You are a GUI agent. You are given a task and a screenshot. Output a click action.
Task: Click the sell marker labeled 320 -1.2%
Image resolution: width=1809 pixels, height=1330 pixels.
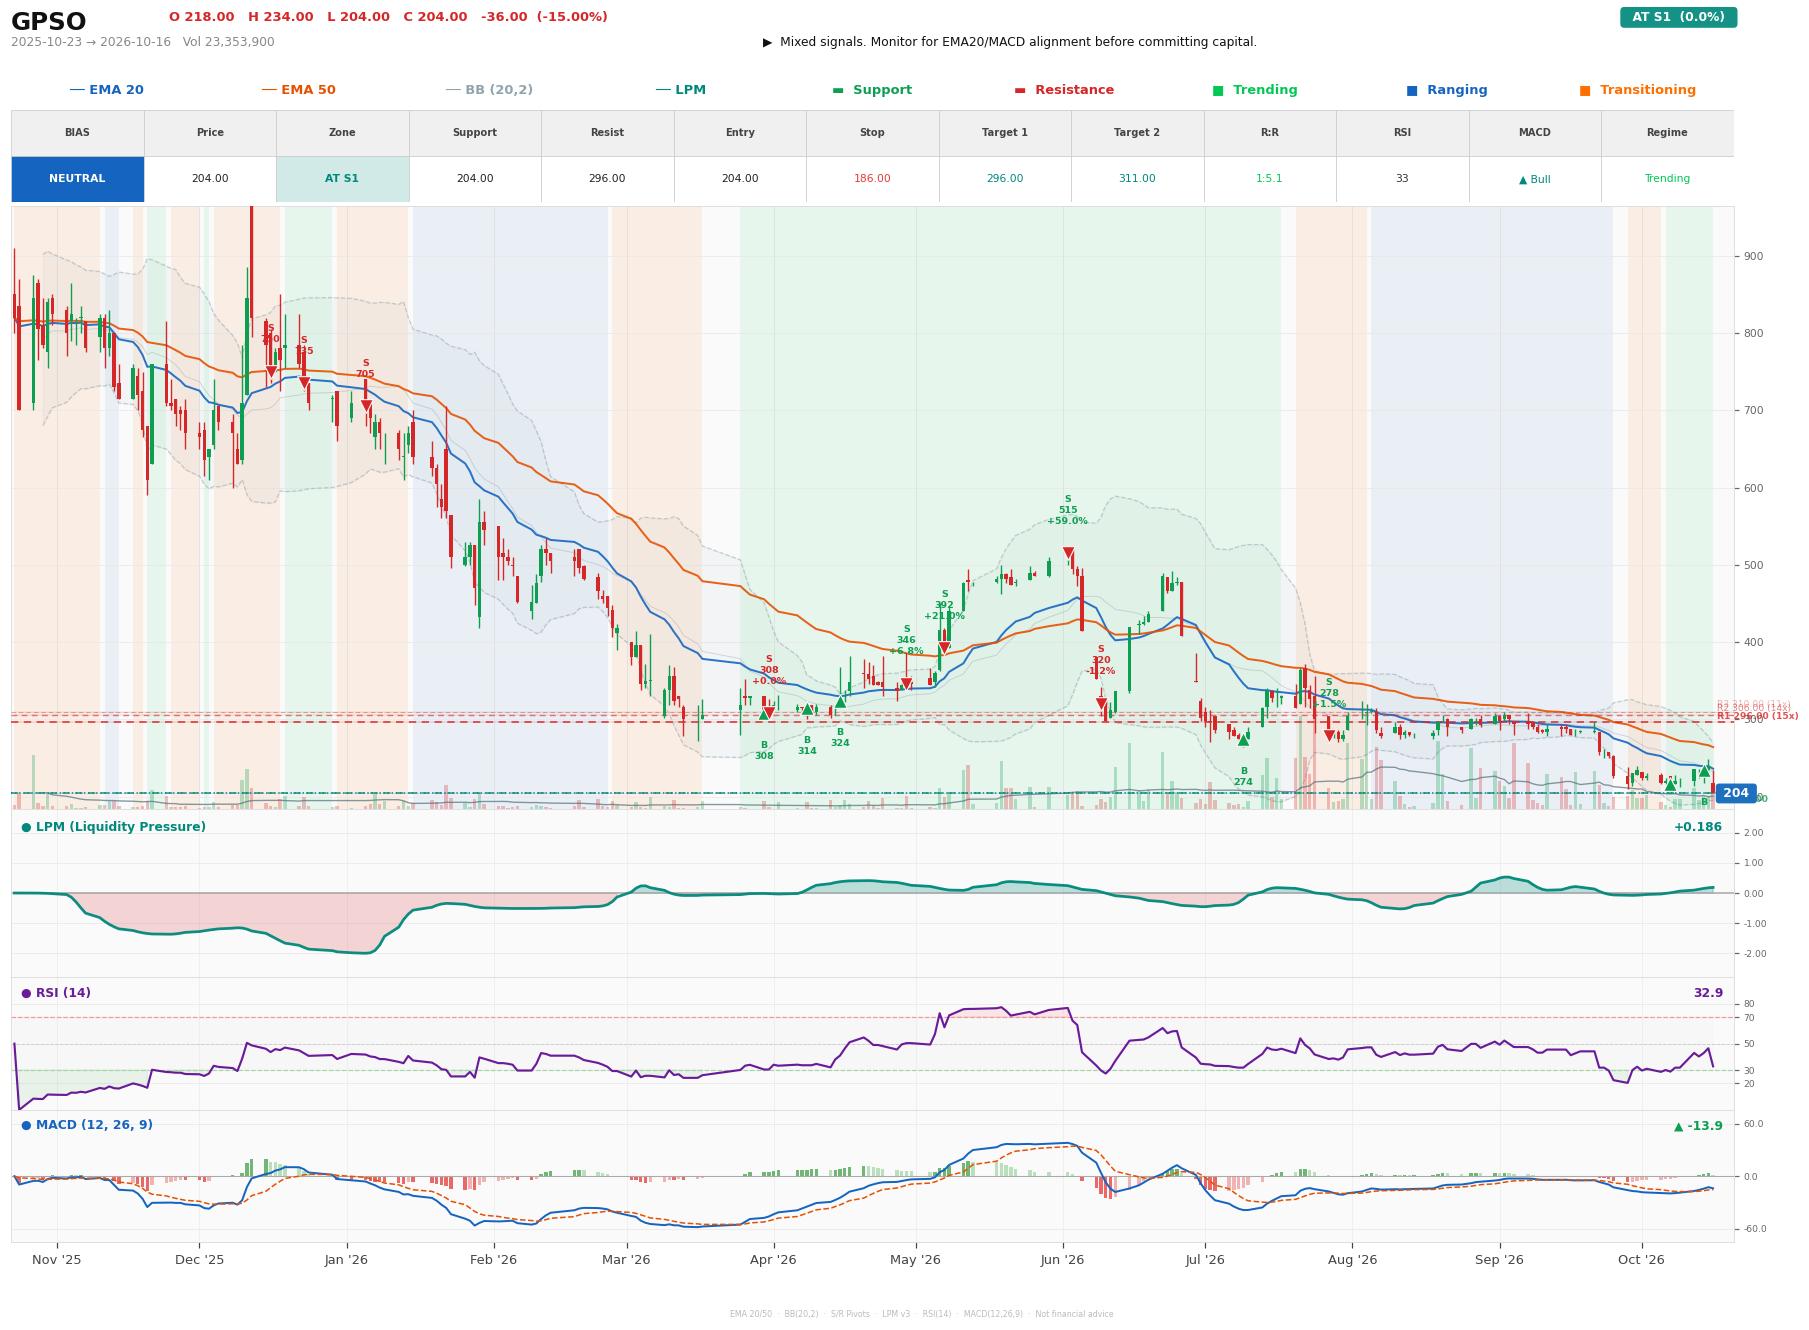click(x=1101, y=703)
